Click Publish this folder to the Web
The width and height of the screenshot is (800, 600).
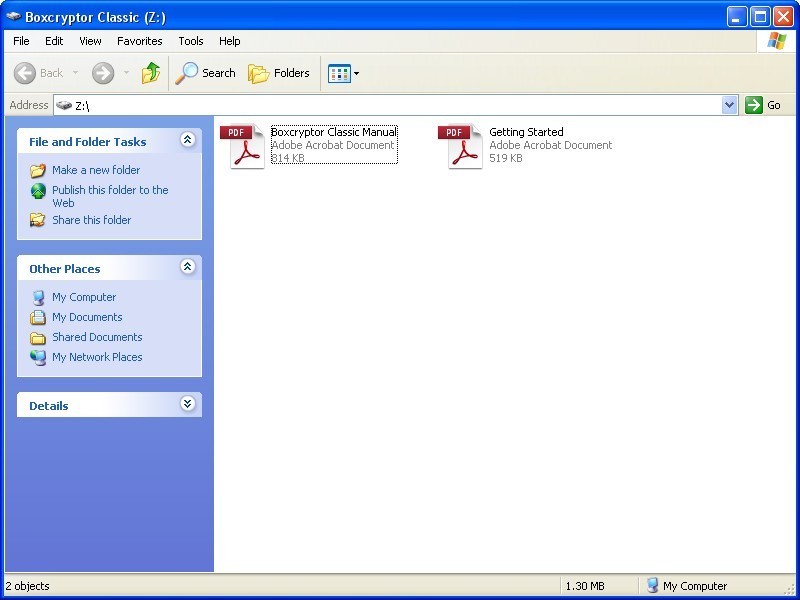coord(110,196)
